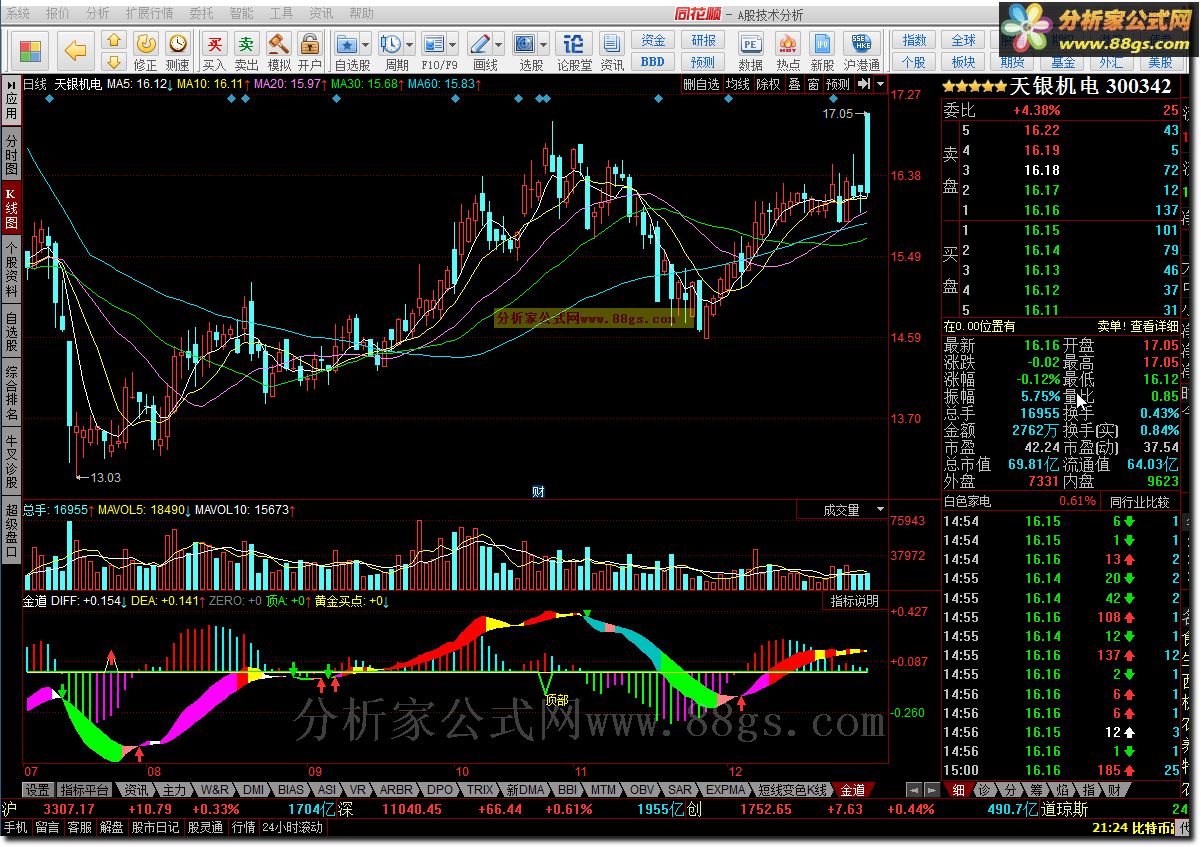Viewport: 1201px width, 847px height.
Task: Click the 资金 toolbar button
Action: click(653, 40)
